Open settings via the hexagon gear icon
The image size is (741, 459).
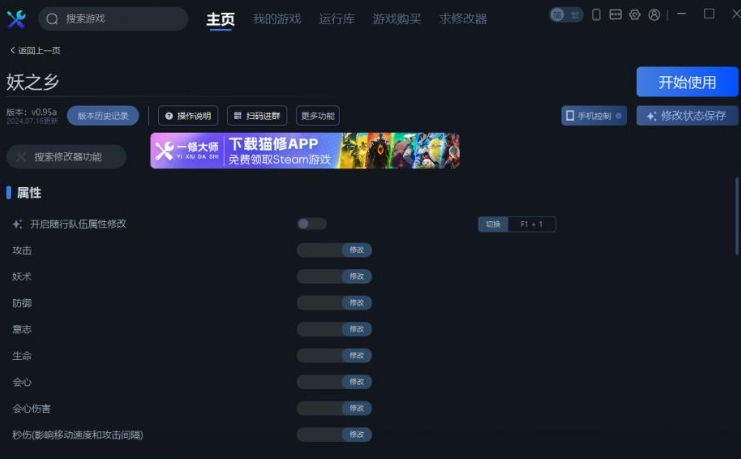click(635, 15)
